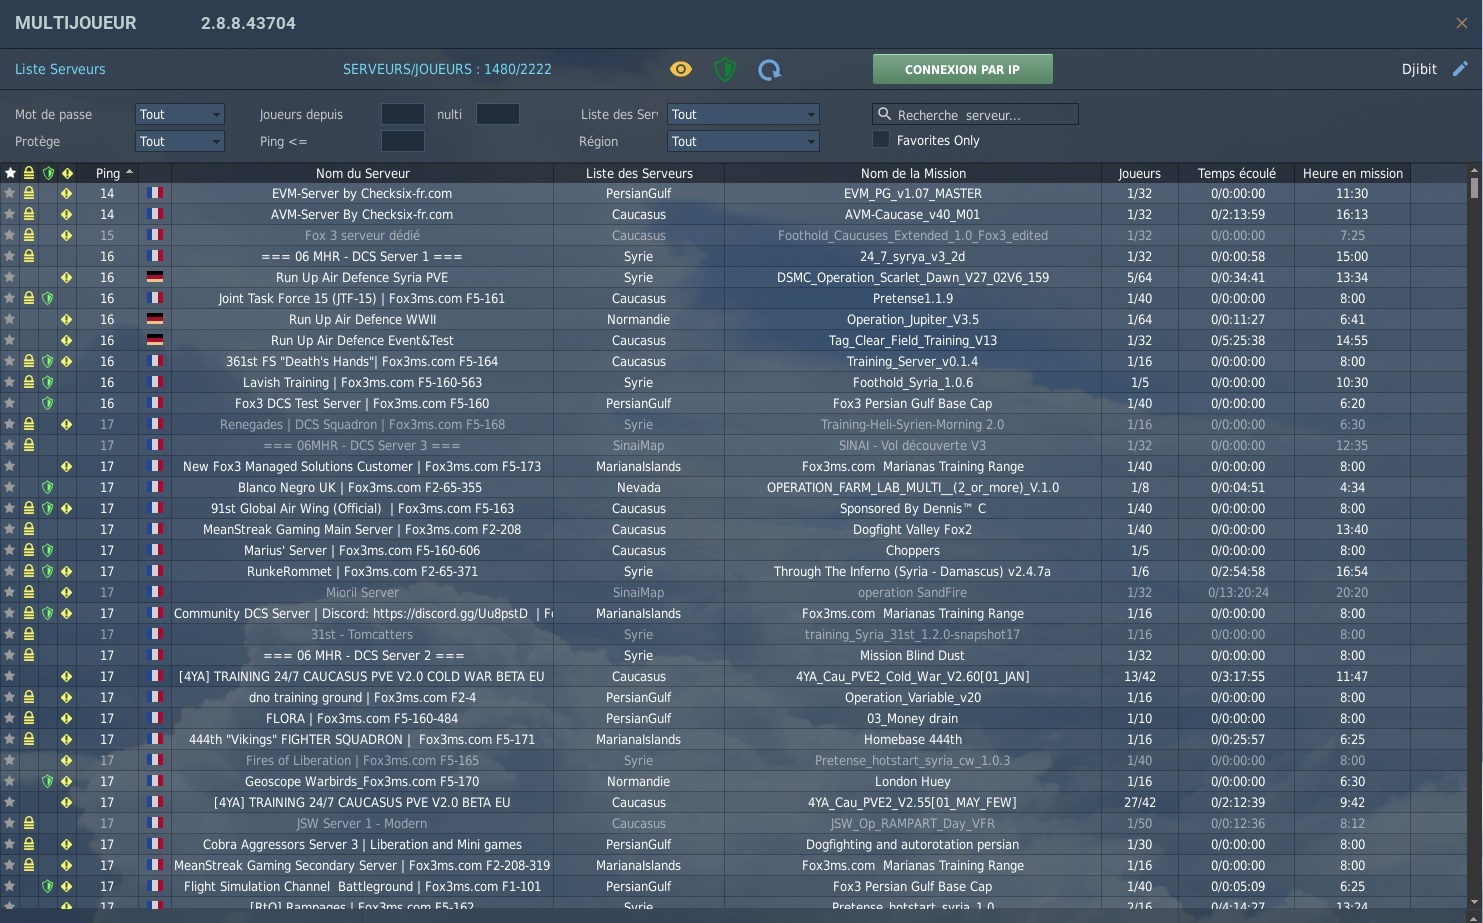Close the Multijoueur window
The width and height of the screenshot is (1483, 923).
pyautogui.click(x=1462, y=23)
